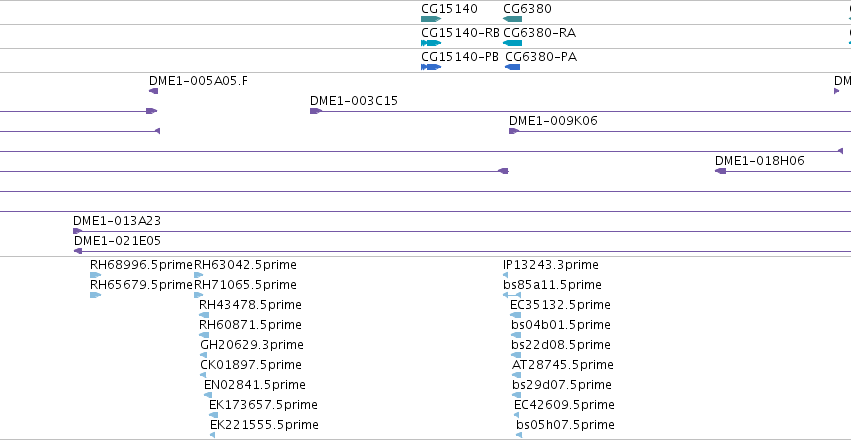Select the RH71065.5prime EST arrow
The height and width of the screenshot is (440, 851).
point(199,295)
